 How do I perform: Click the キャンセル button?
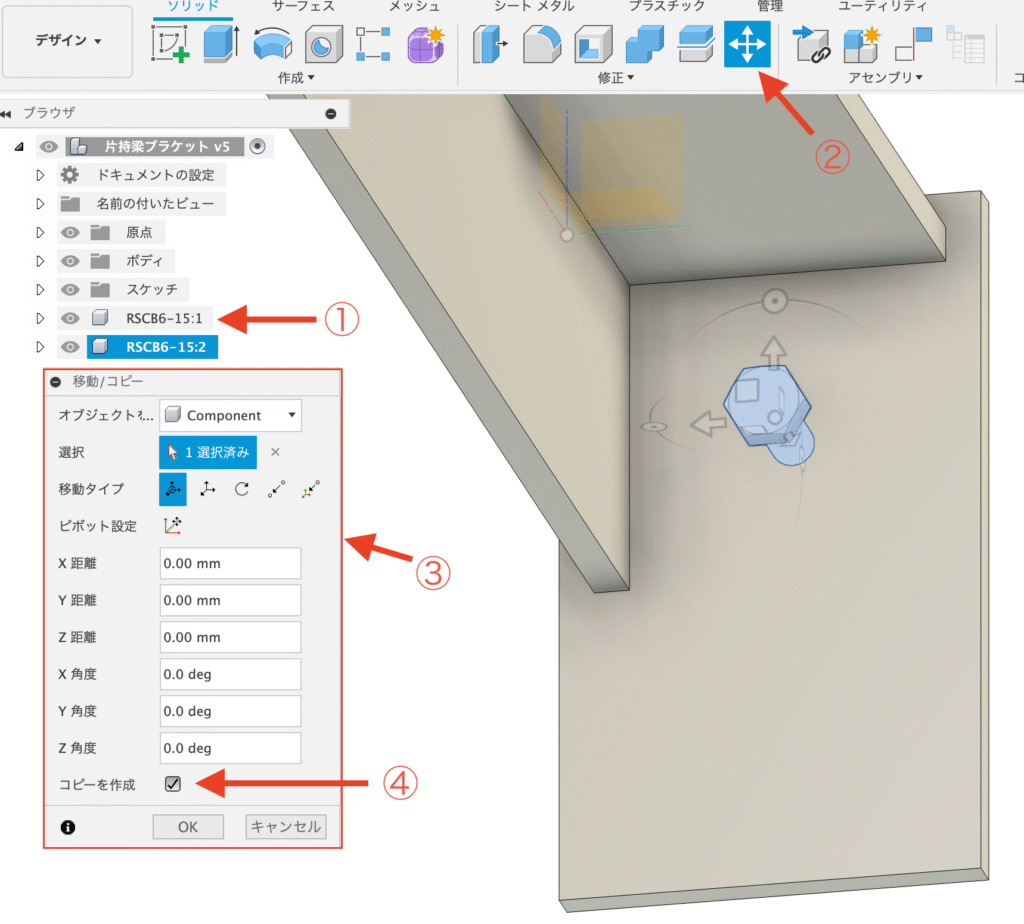pyautogui.click(x=286, y=827)
